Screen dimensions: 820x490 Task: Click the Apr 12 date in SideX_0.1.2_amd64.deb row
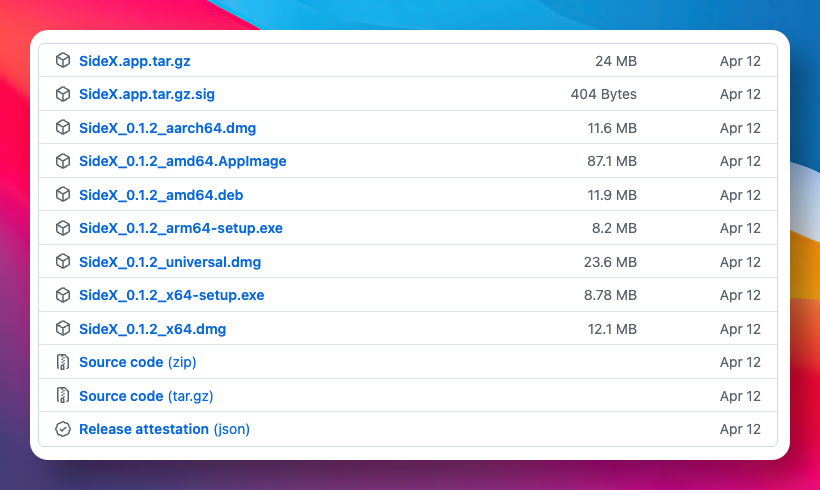740,195
